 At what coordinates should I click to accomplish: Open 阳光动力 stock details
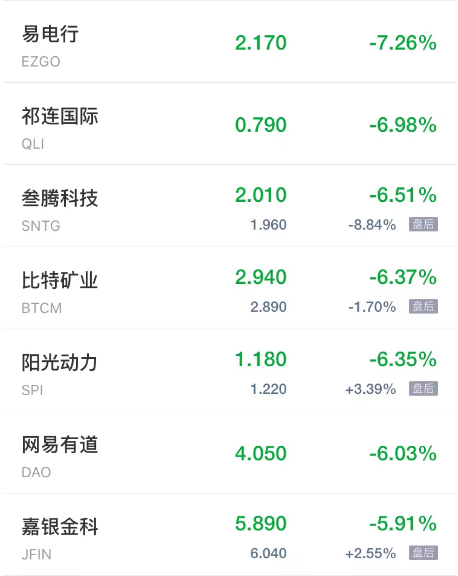[x=229, y=370]
